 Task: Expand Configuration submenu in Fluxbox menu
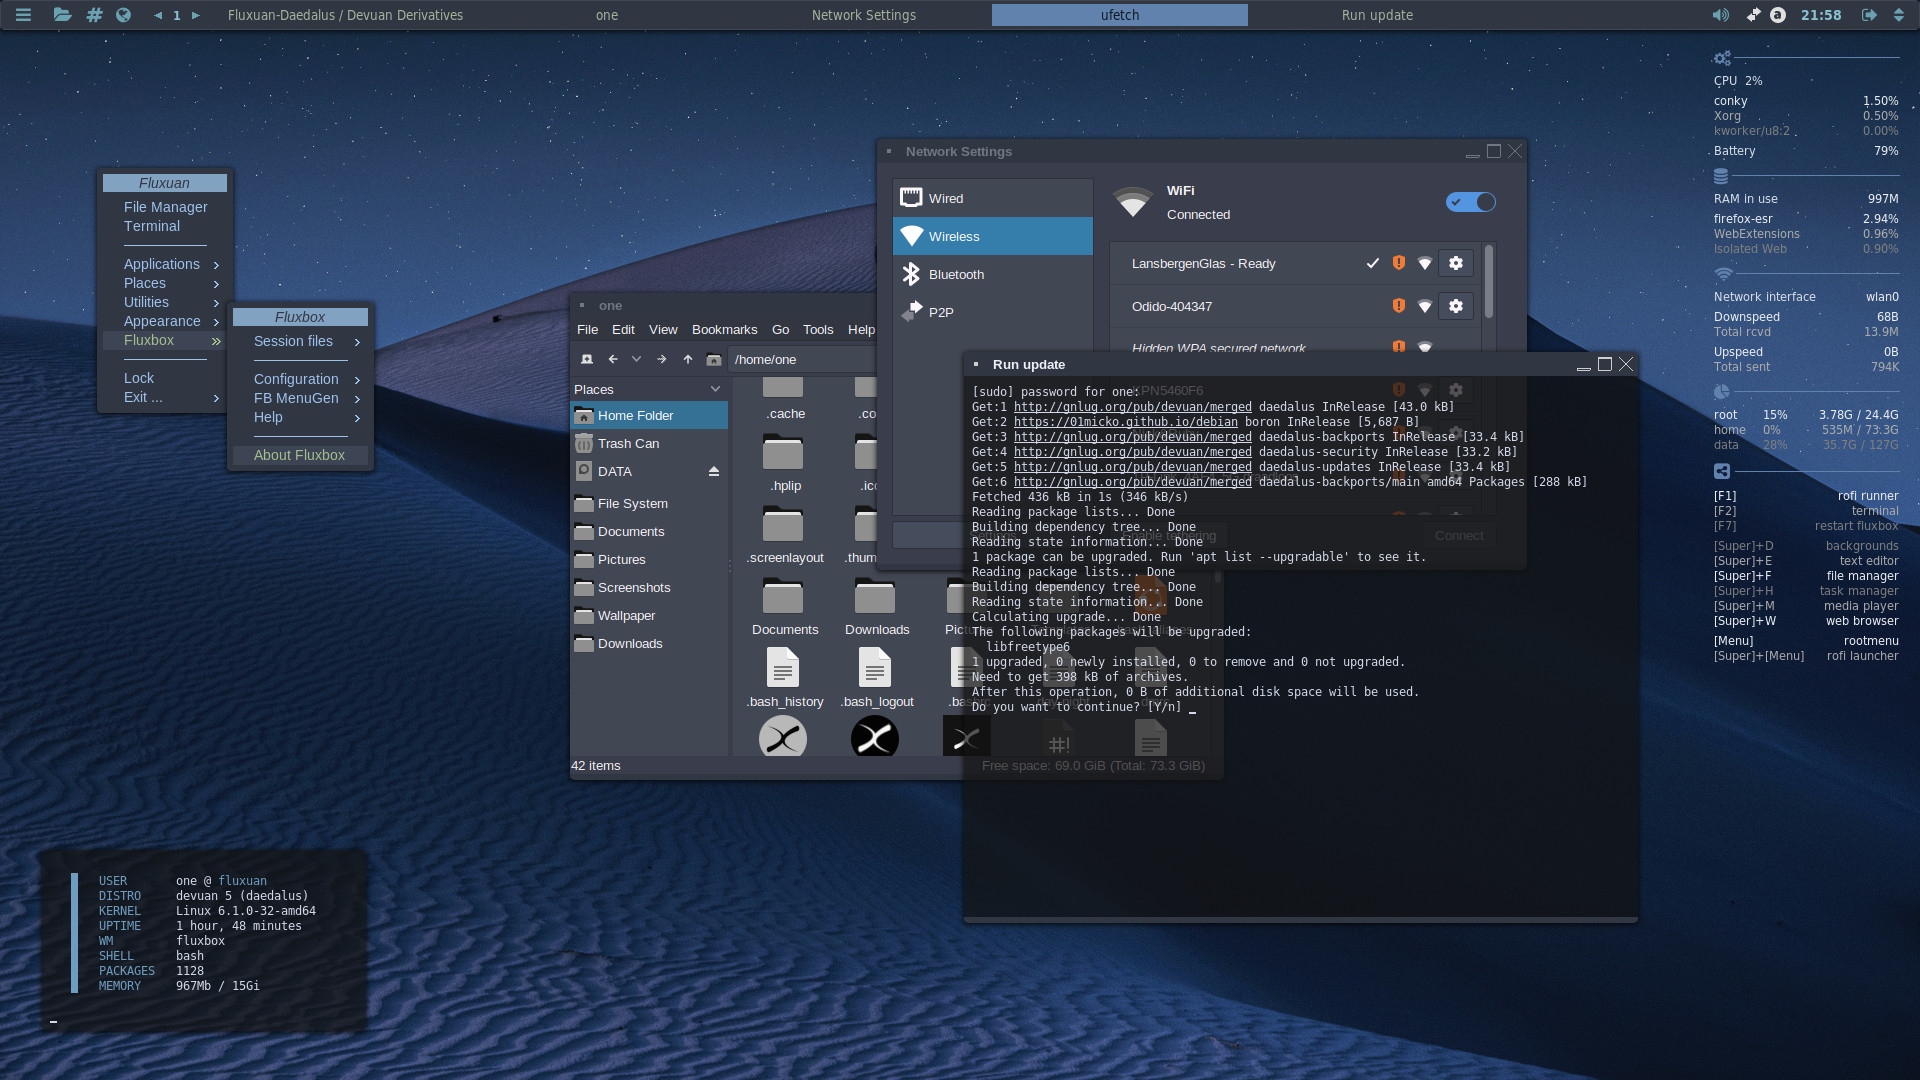(x=300, y=379)
